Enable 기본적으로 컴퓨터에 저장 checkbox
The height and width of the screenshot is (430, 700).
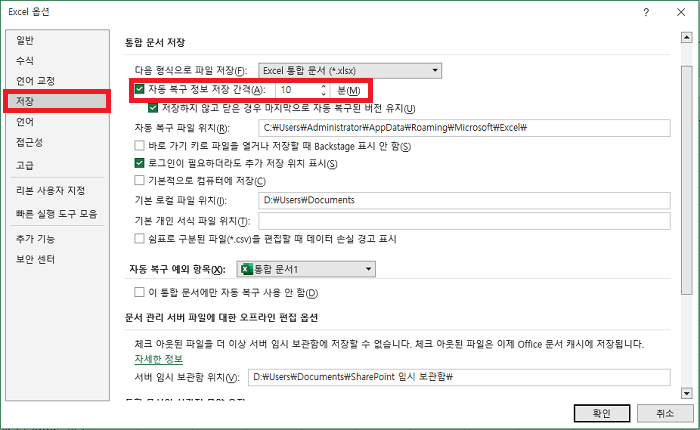click(139, 180)
